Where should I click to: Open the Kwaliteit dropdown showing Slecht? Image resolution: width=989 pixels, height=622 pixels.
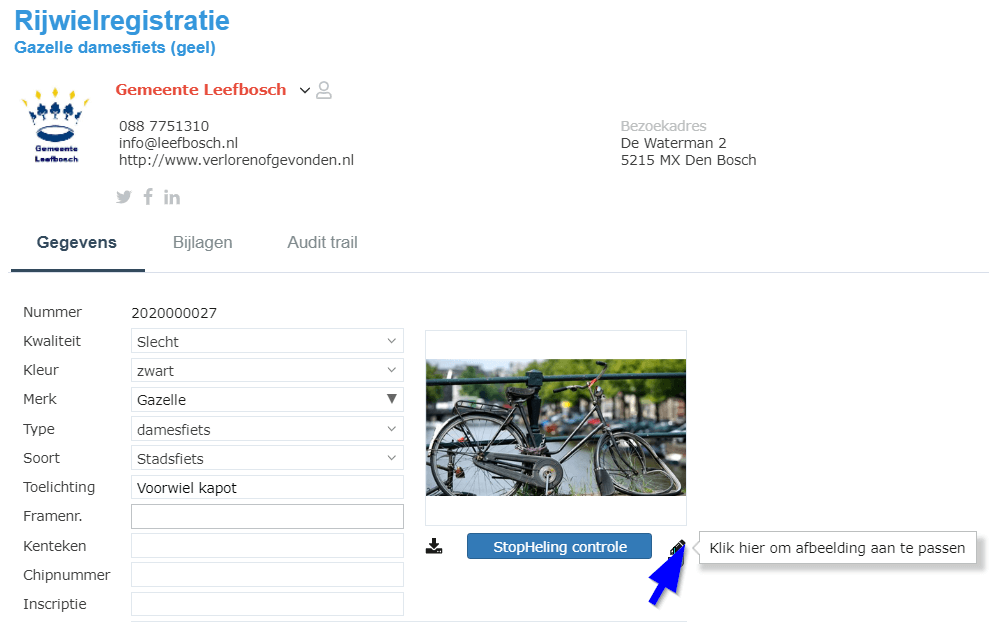point(267,341)
